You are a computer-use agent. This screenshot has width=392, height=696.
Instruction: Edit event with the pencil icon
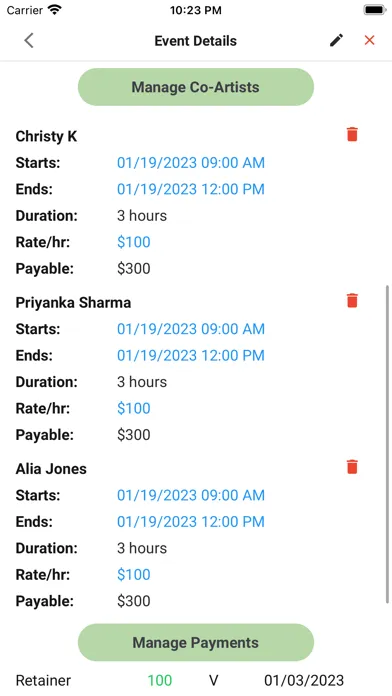coord(337,40)
